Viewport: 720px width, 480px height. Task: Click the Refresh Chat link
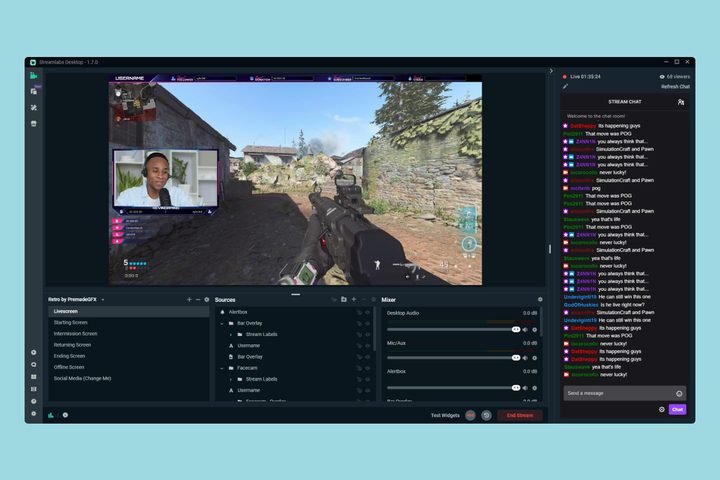[675, 86]
